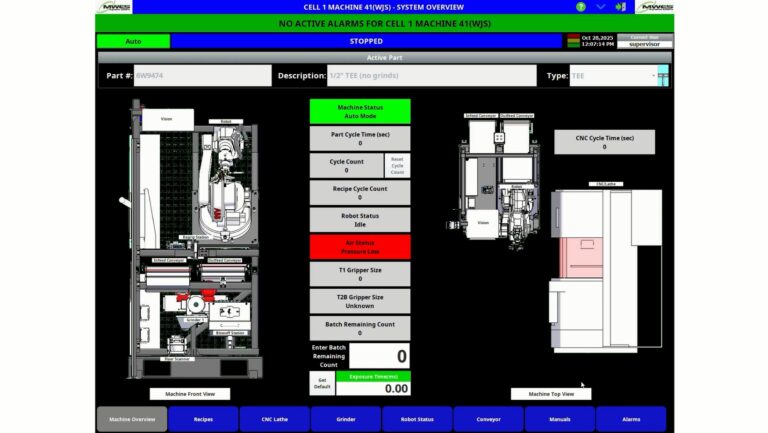Open the Alarms tab
Viewport: 768px width, 433px height.
[x=631, y=419]
